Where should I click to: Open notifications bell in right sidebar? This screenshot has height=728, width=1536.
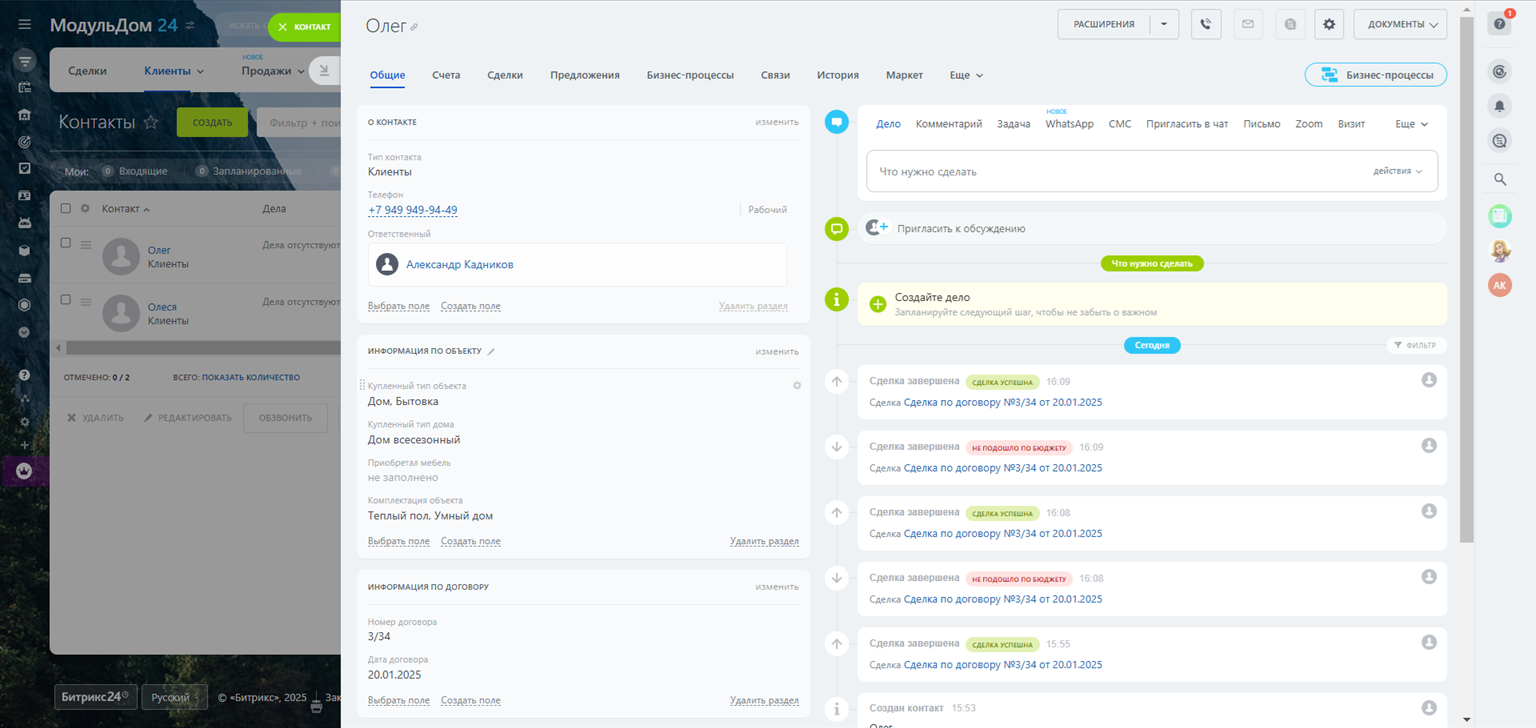tap(1499, 105)
